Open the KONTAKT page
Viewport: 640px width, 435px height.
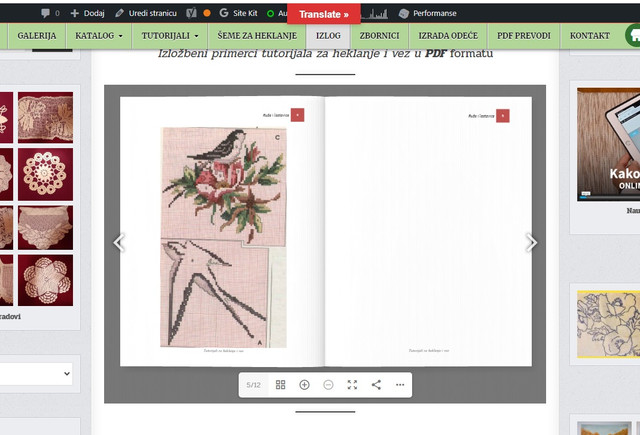coord(590,36)
